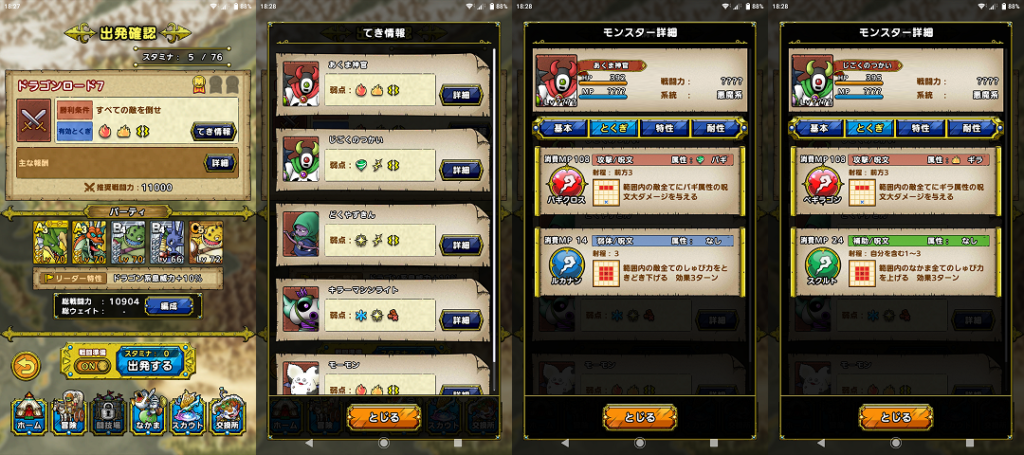Open 詳細 for キラーマシンライト

461,320
